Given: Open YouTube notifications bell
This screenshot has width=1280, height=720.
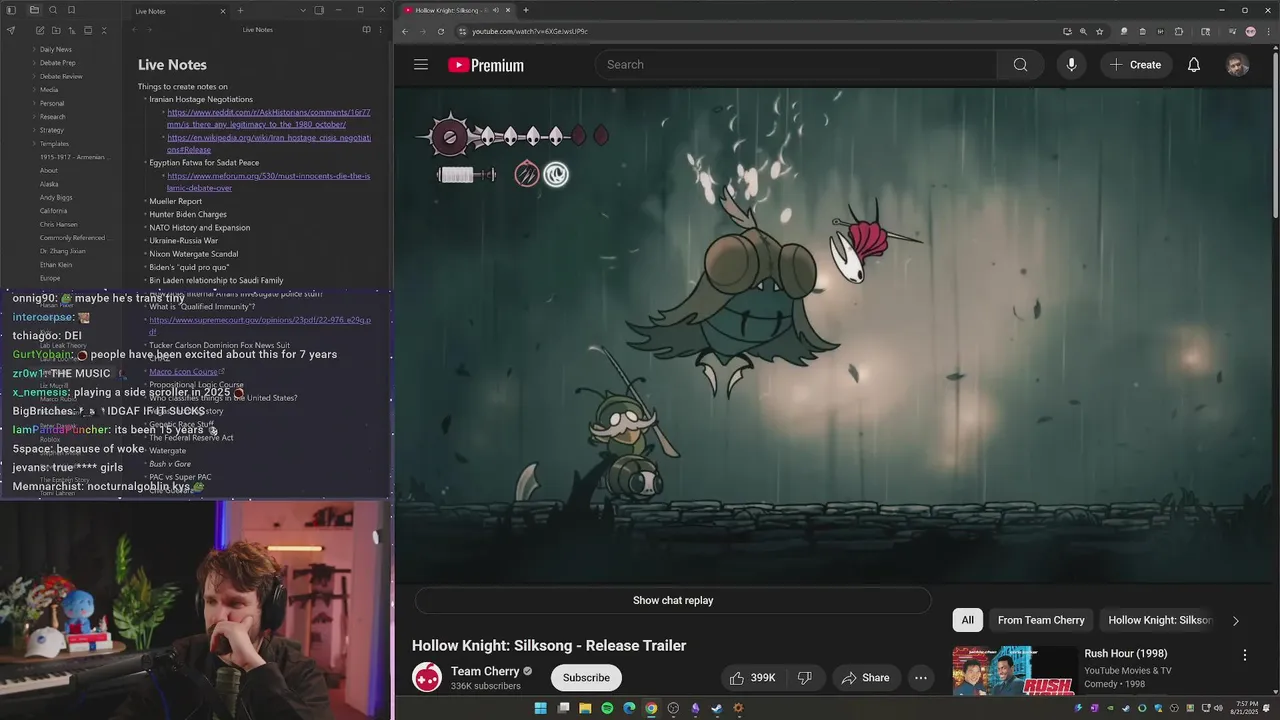Looking at the screenshot, I should click(1194, 65).
